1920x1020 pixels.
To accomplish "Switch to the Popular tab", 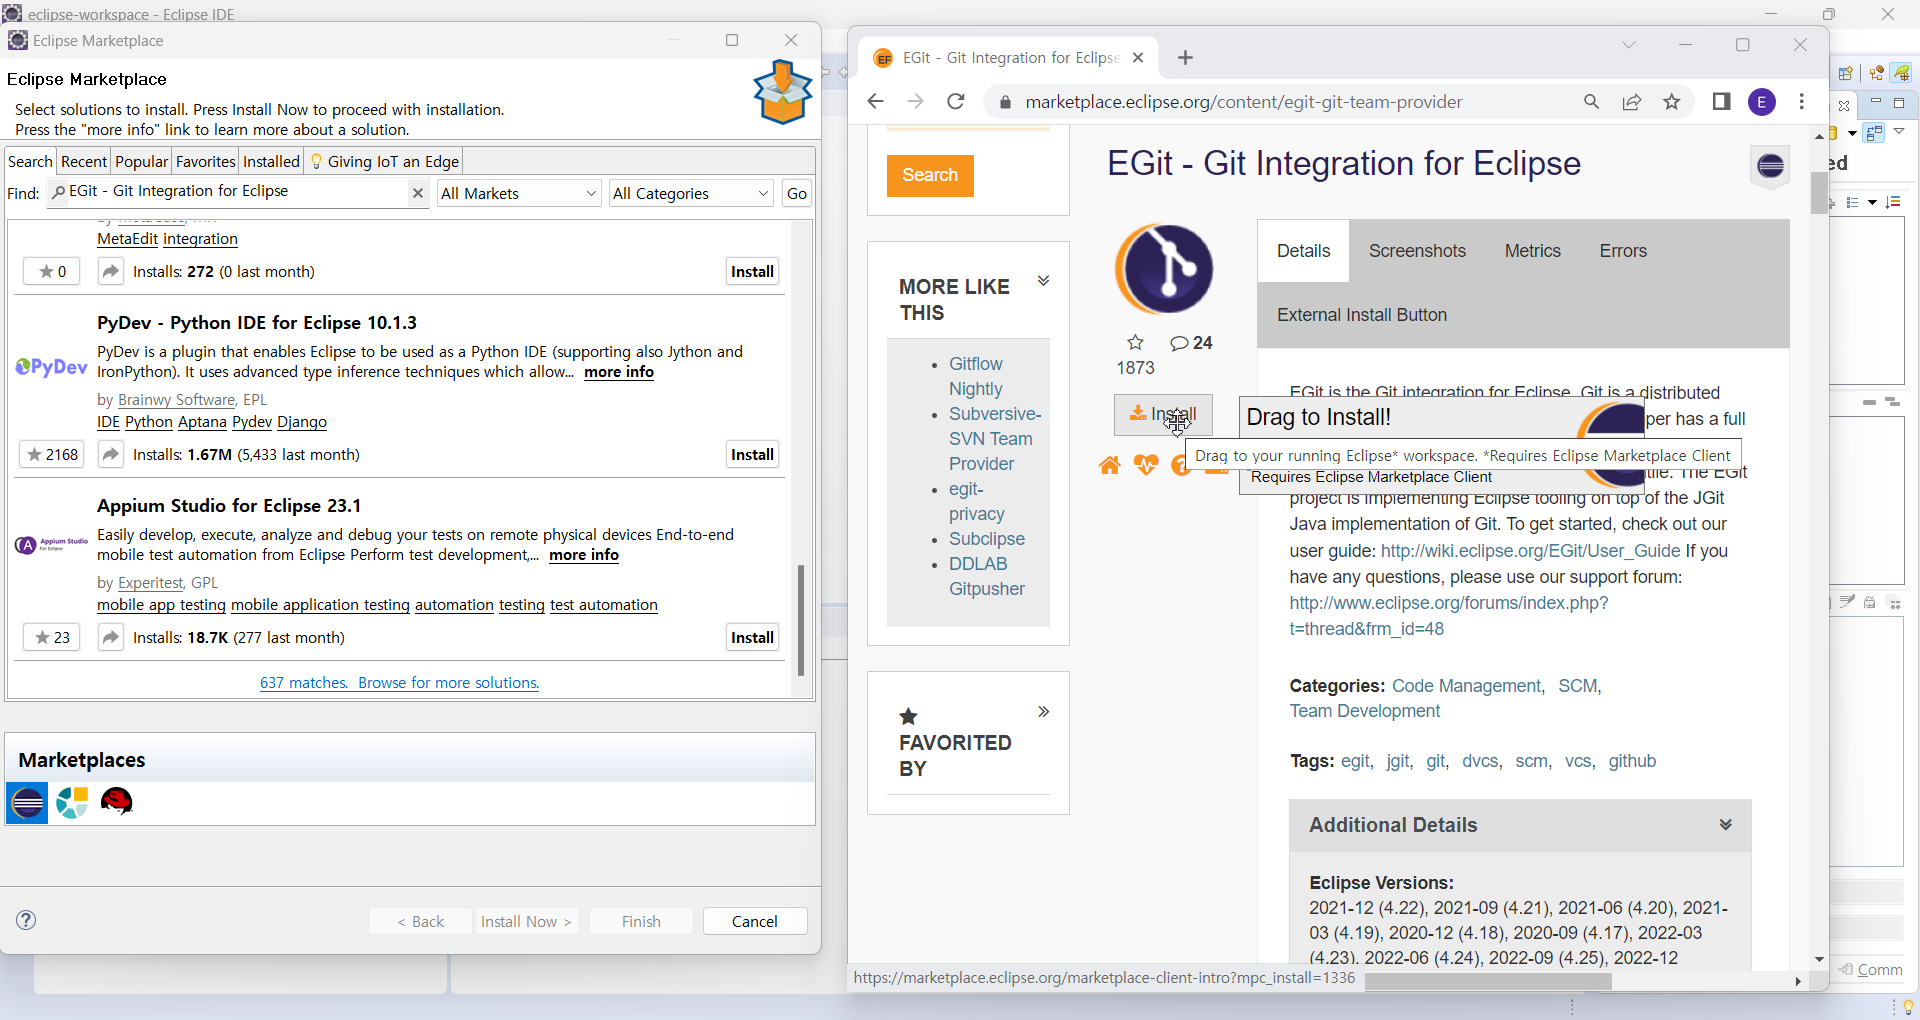I will [141, 162].
